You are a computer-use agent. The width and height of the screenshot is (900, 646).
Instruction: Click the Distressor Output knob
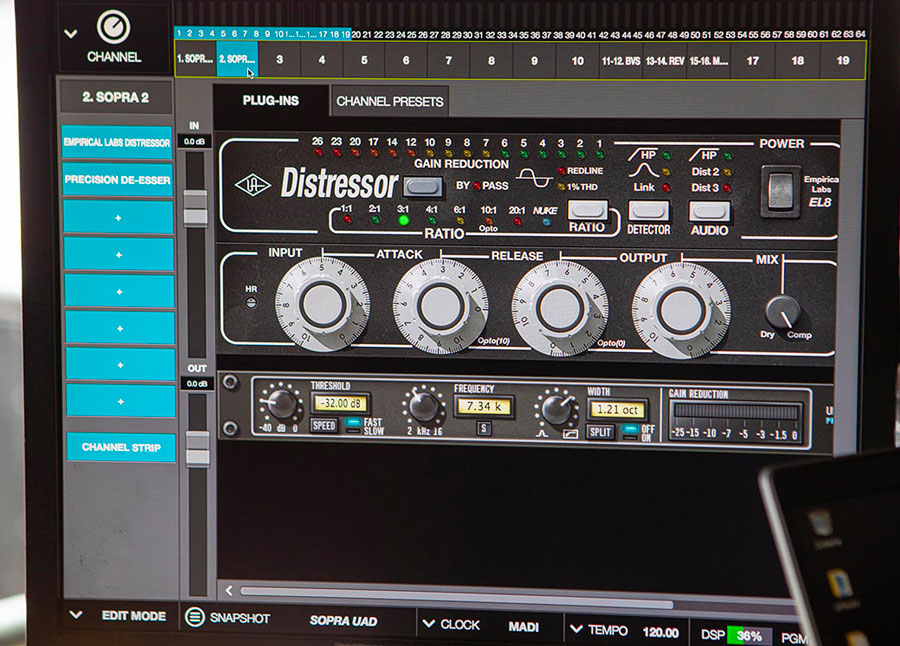pos(681,311)
